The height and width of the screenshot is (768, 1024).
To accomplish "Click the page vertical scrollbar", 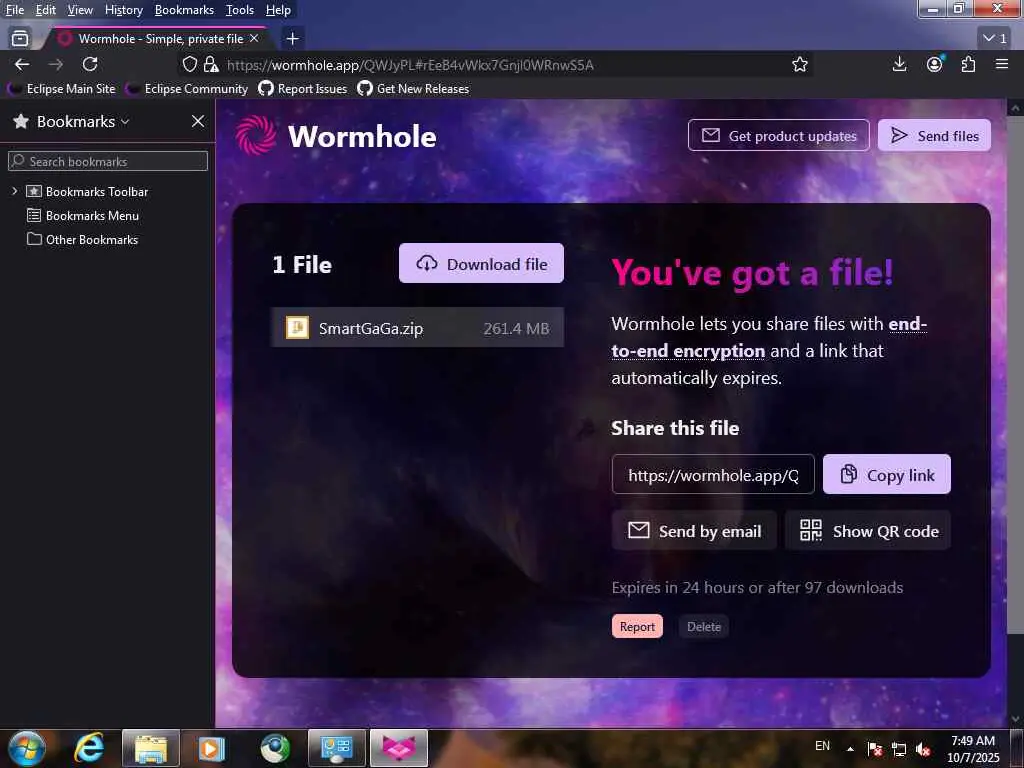I will click(x=1015, y=375).
